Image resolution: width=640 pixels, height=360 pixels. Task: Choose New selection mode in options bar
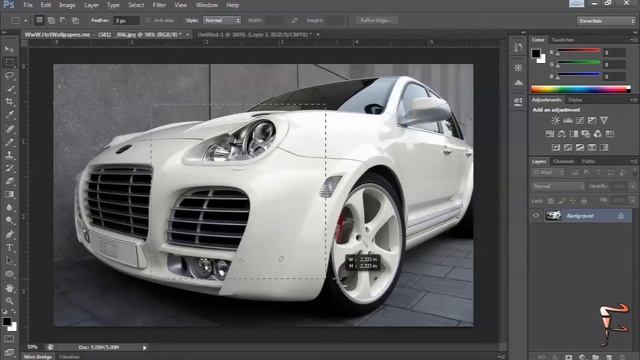click(x=39, y=20)
